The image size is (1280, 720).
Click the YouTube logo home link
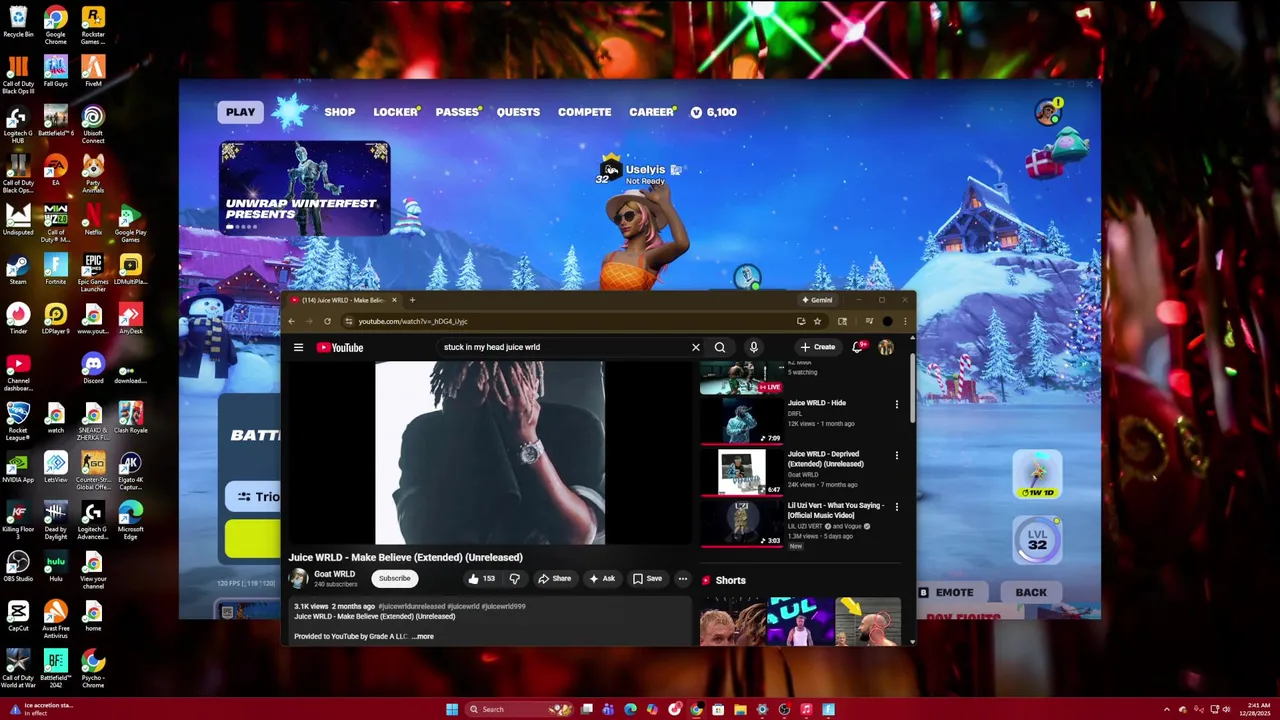[x=340, y=347]
